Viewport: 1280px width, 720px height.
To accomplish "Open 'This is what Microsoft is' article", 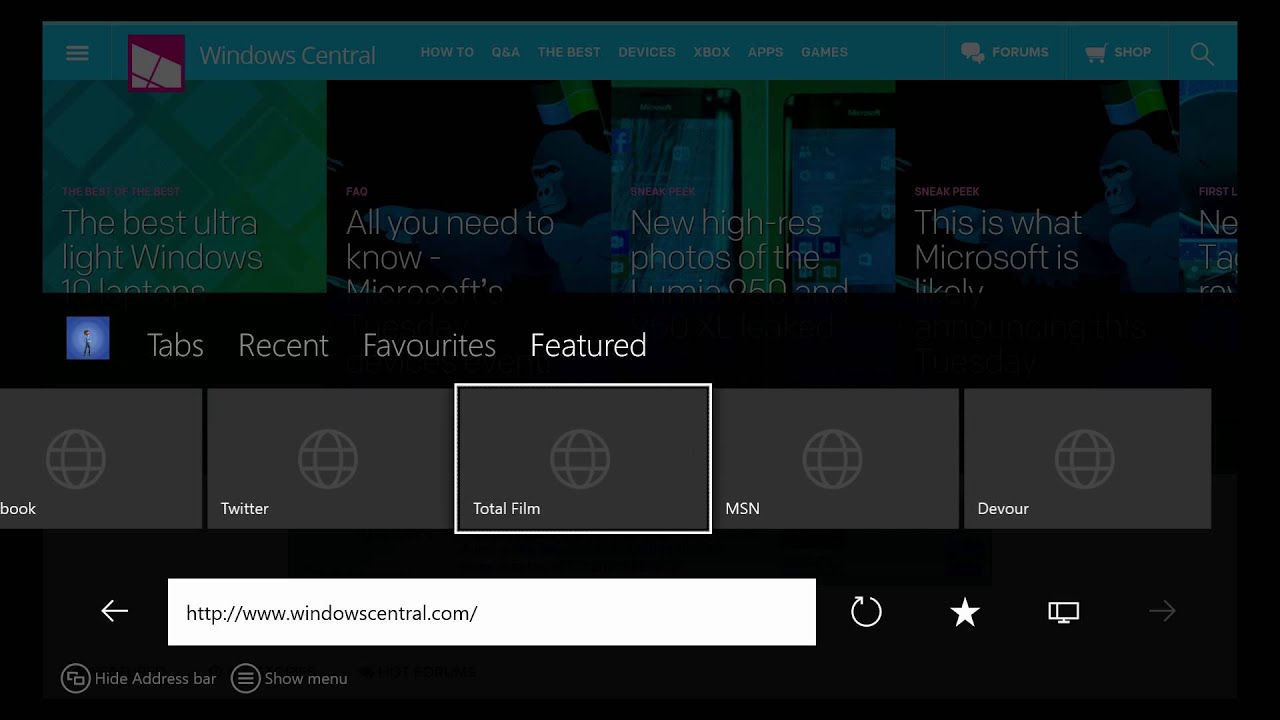I will coord(1037,186).
